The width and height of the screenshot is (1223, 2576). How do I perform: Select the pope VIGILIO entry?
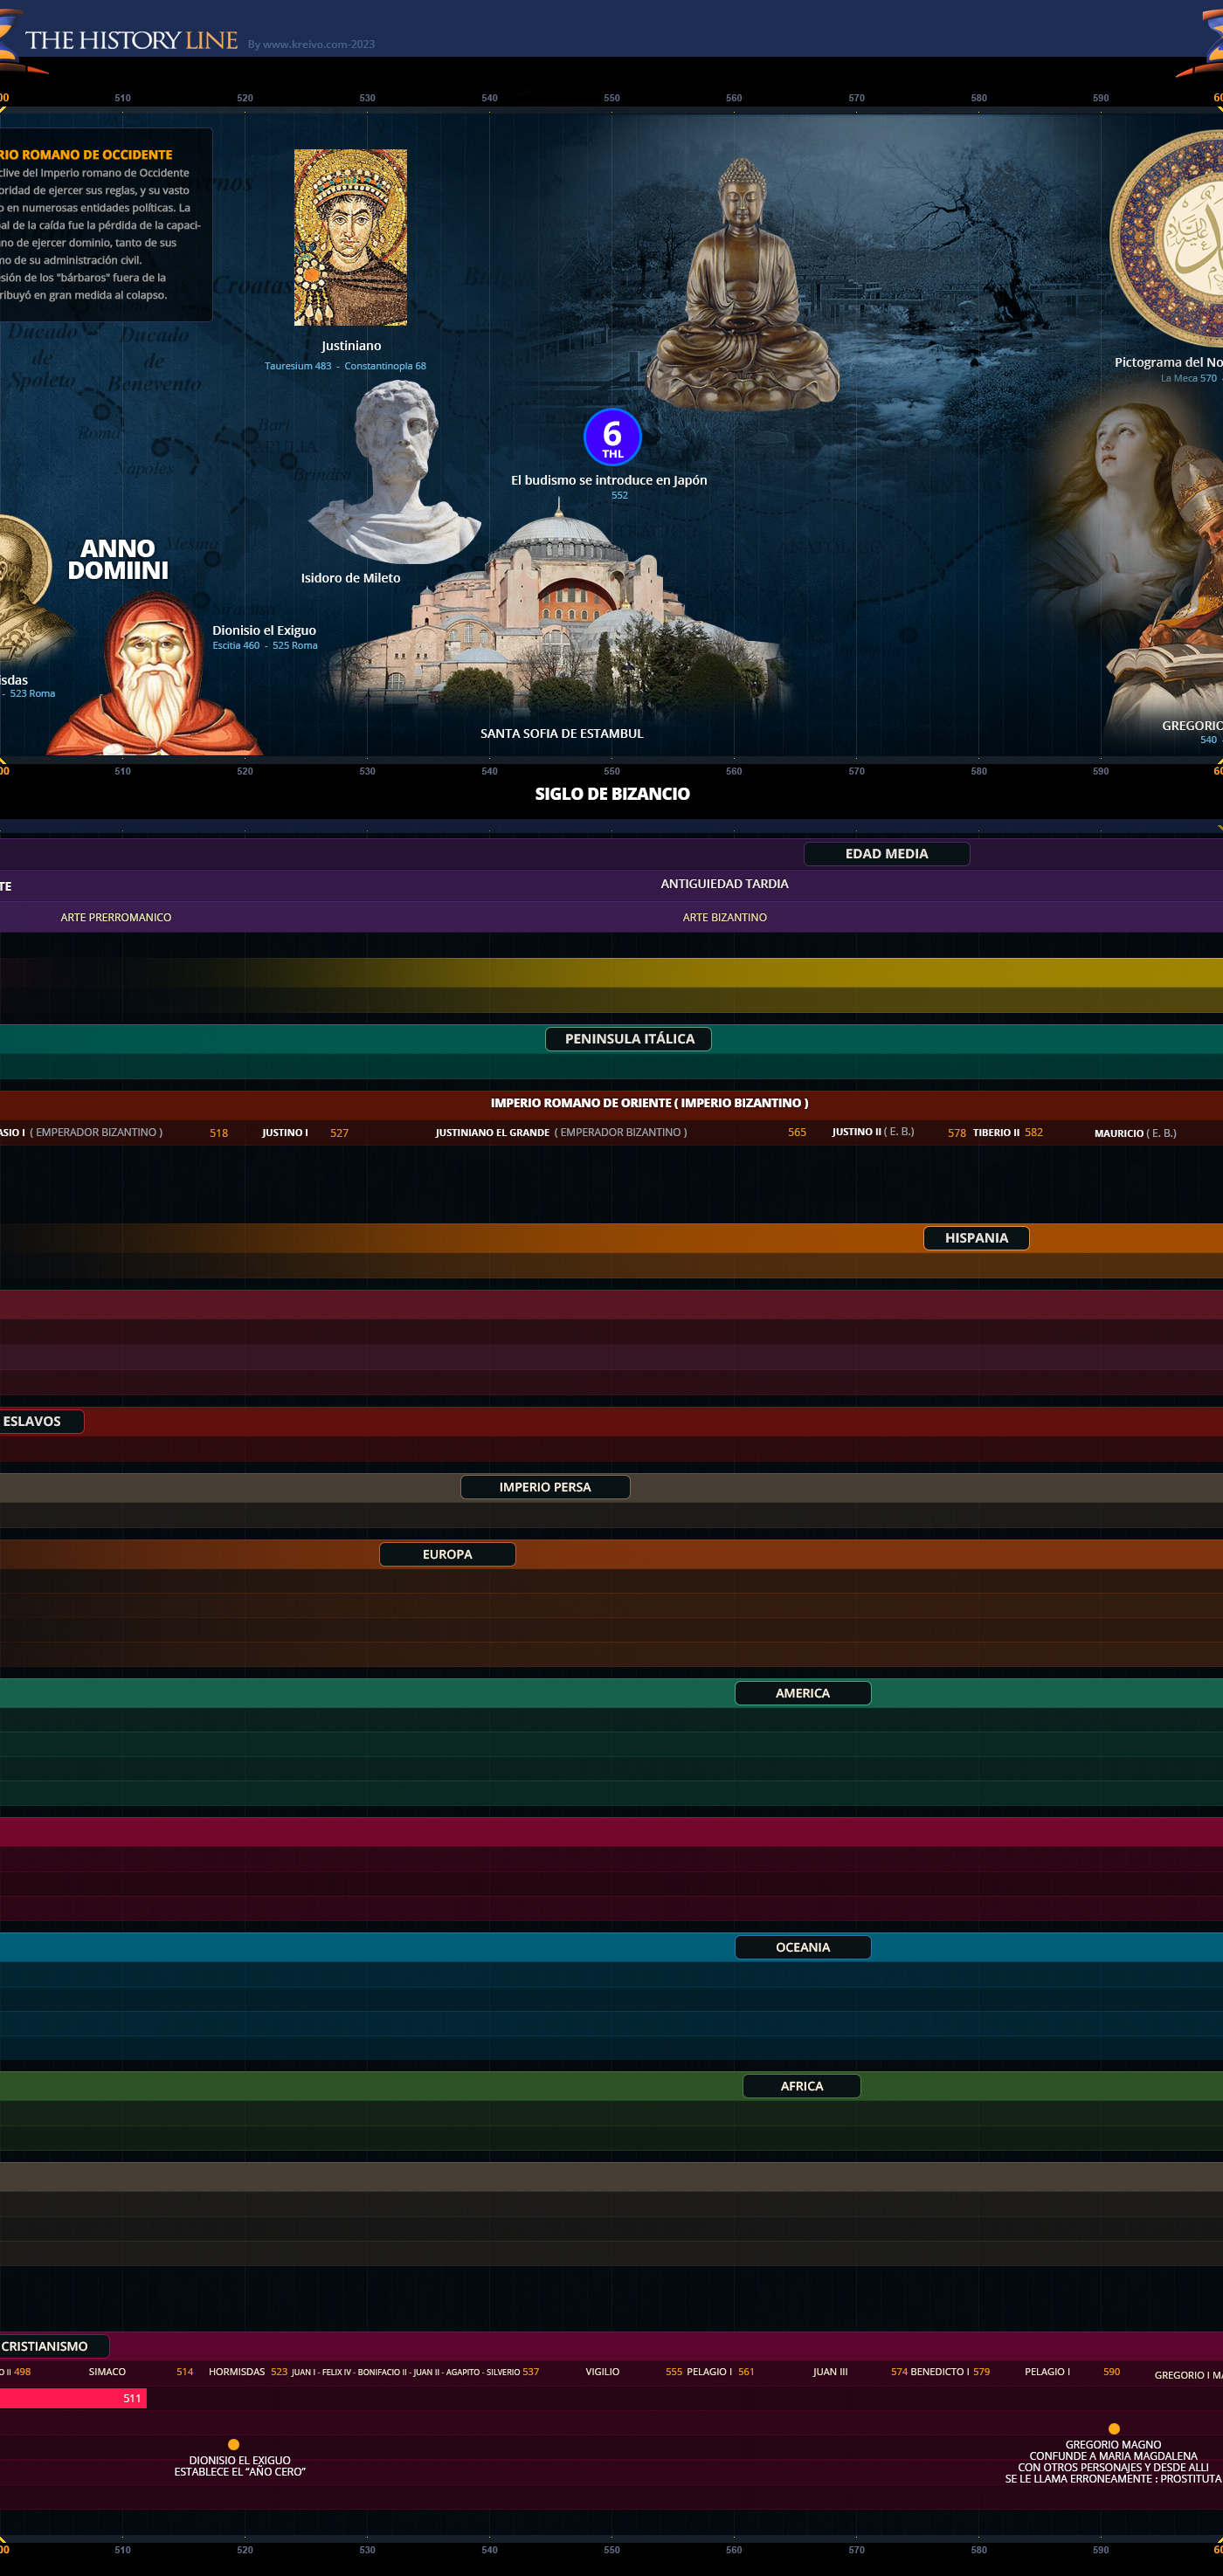[602, 2371]
